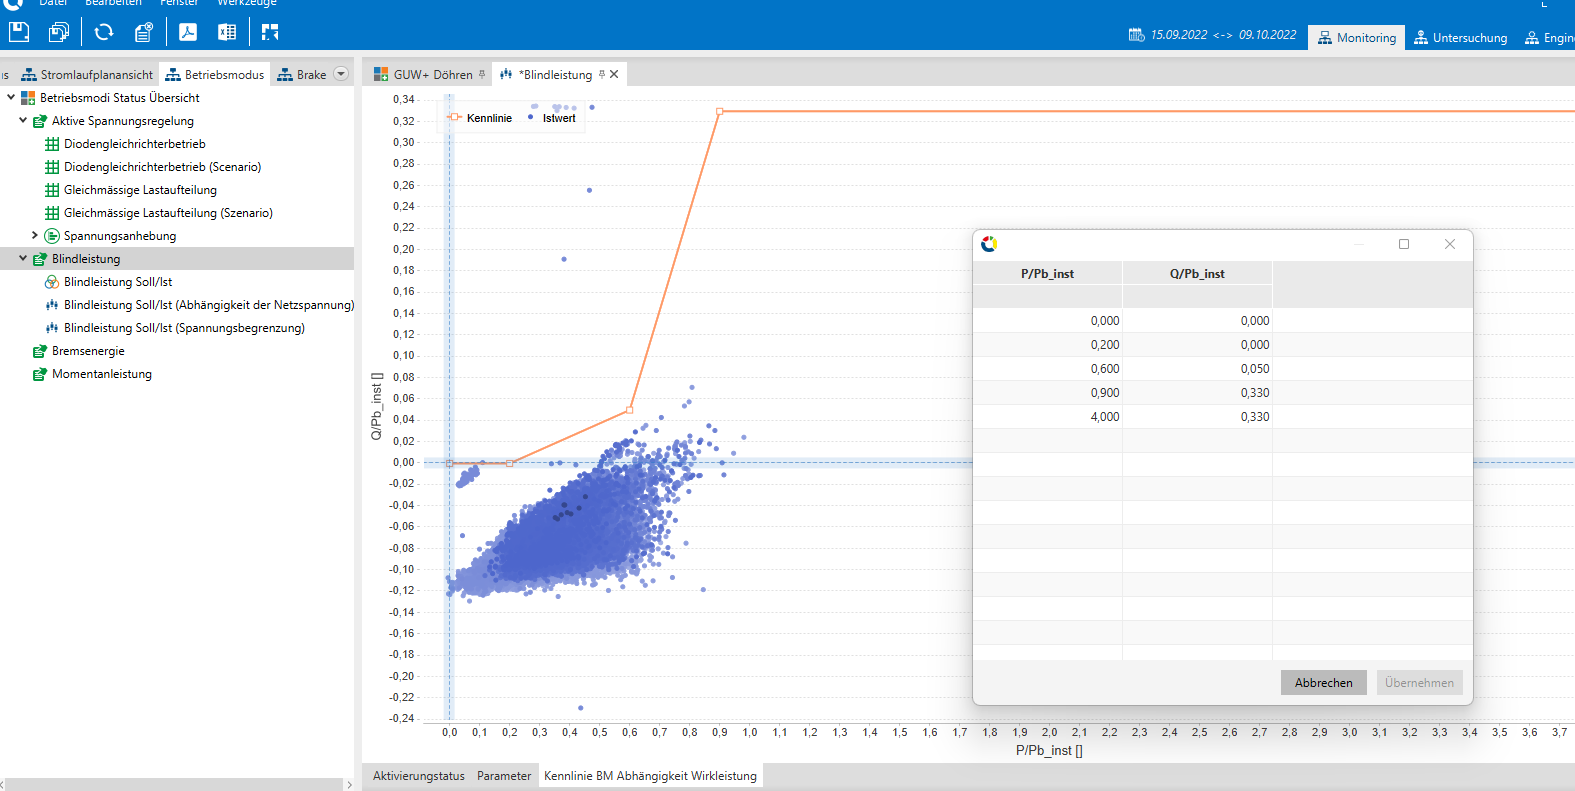Click icon next to Blindleistung Soll/Ist
The height and width of the screenshot is (791, 1575).
click(x=52, y=282)
